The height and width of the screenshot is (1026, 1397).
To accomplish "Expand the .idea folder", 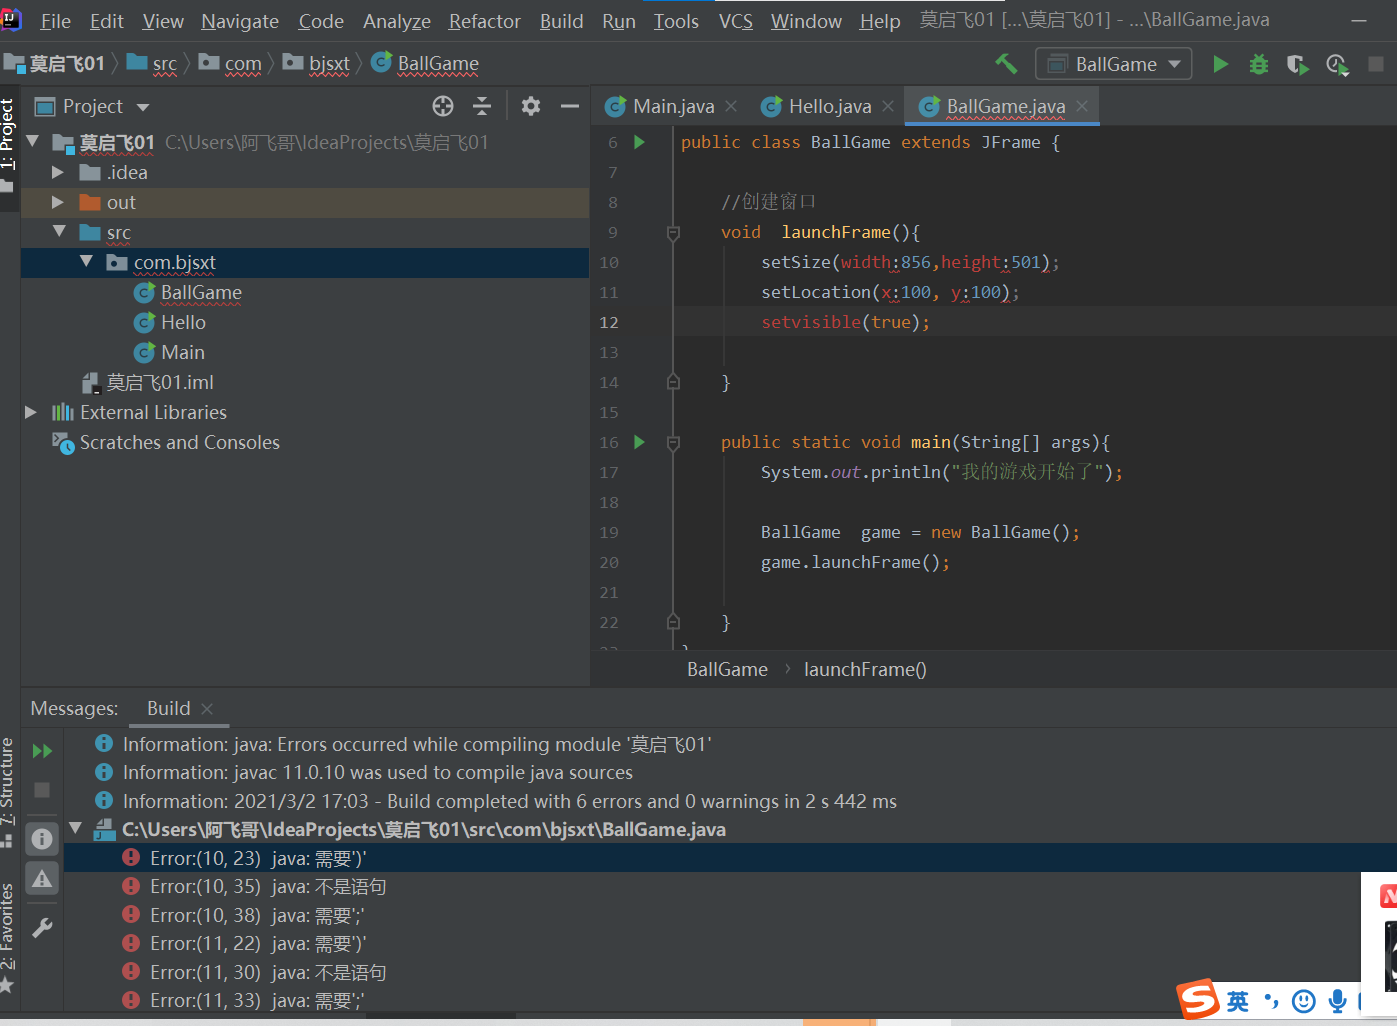I will (x=57, y=172).
